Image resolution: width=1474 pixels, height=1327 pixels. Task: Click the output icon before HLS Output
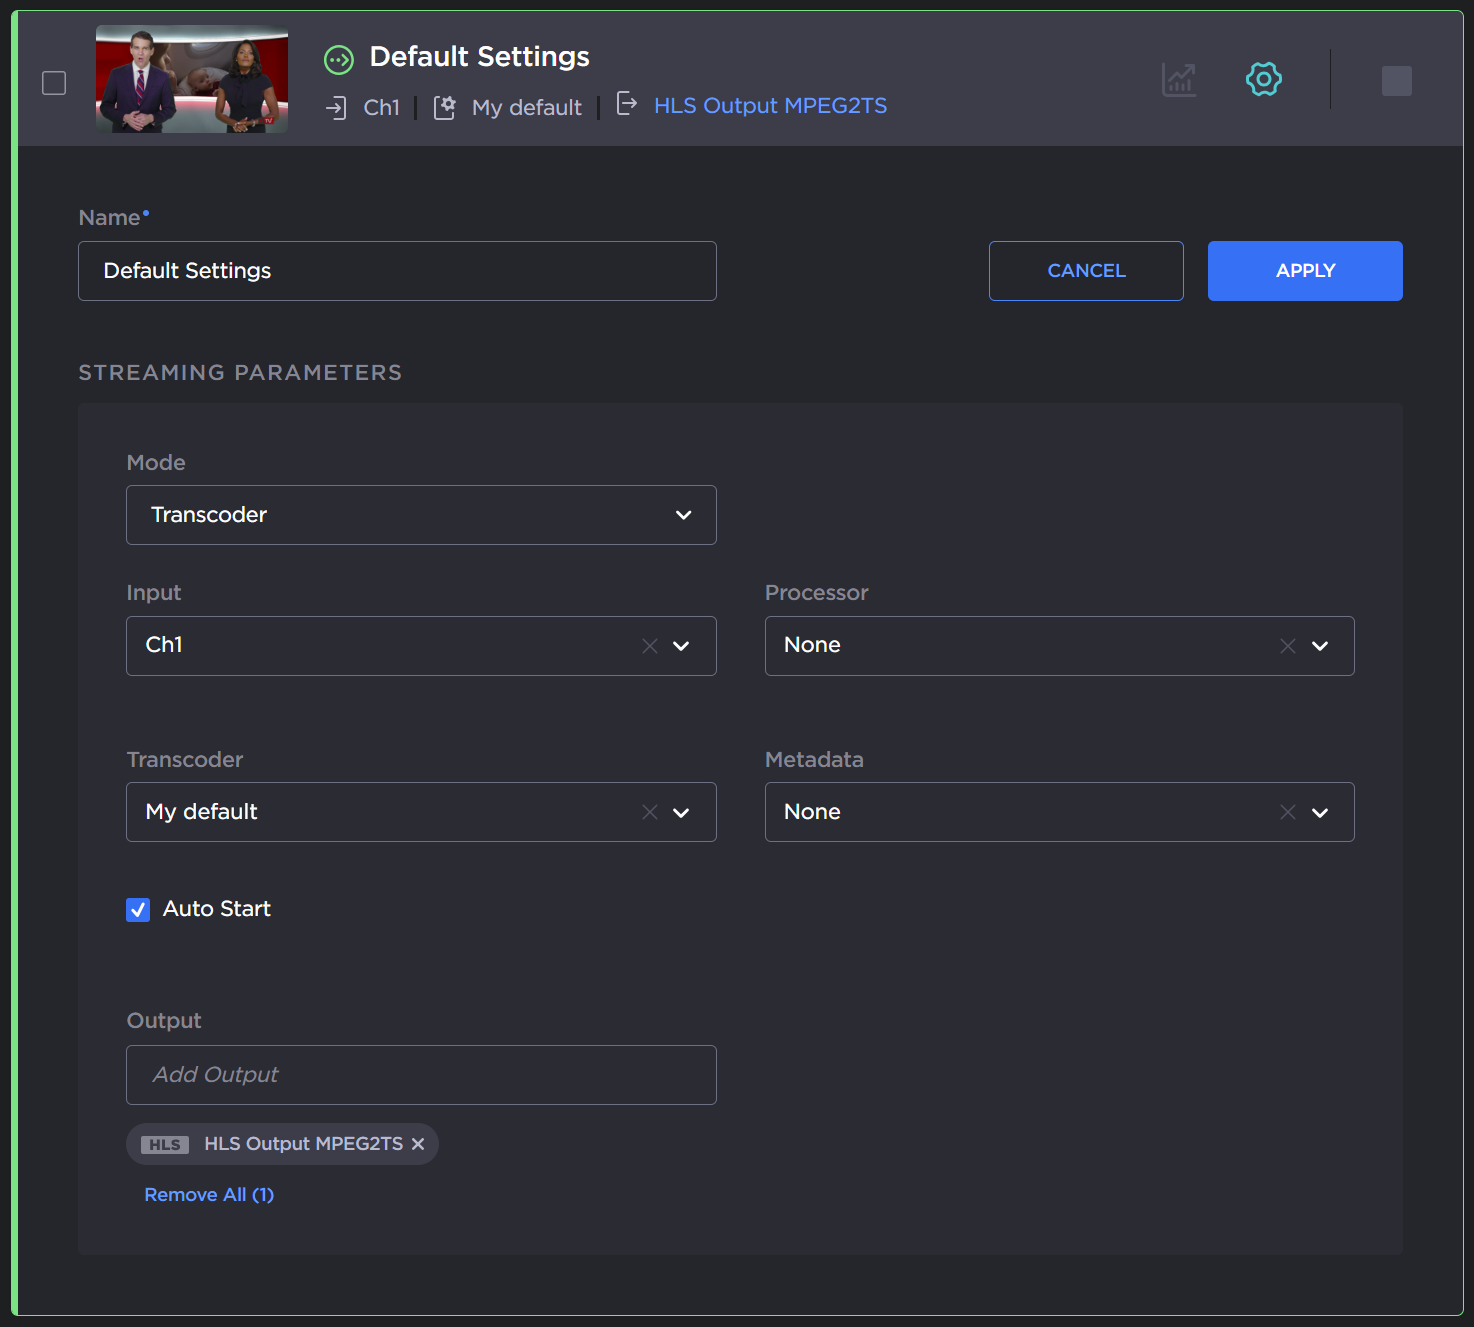(626, 104)
